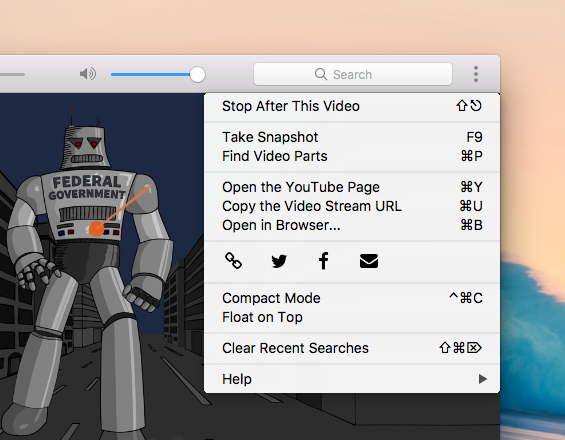Choose Clear Recent Searches

352,348
